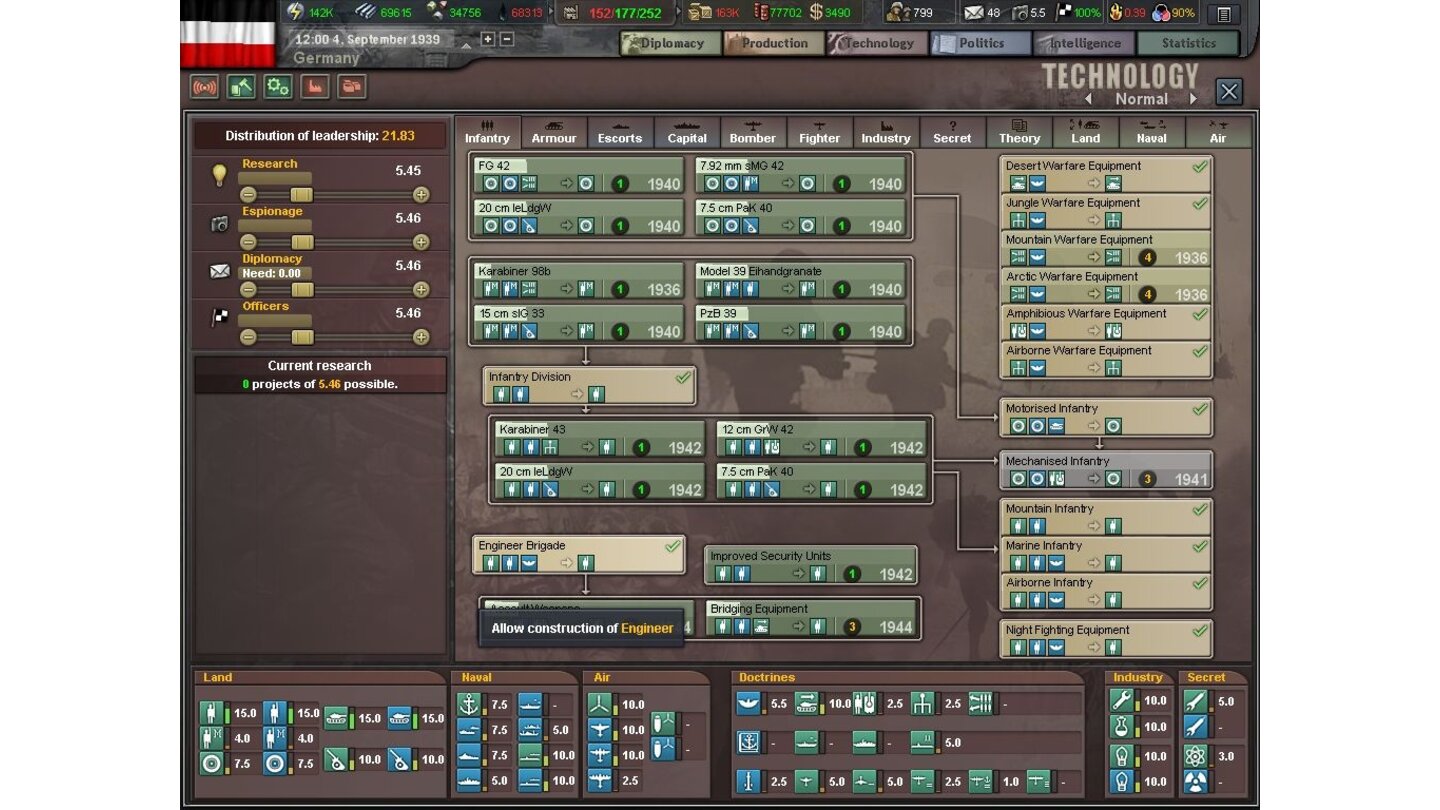The image size is (1440, 810).
Task: Open the Production screen
Action: click(774, 43)
